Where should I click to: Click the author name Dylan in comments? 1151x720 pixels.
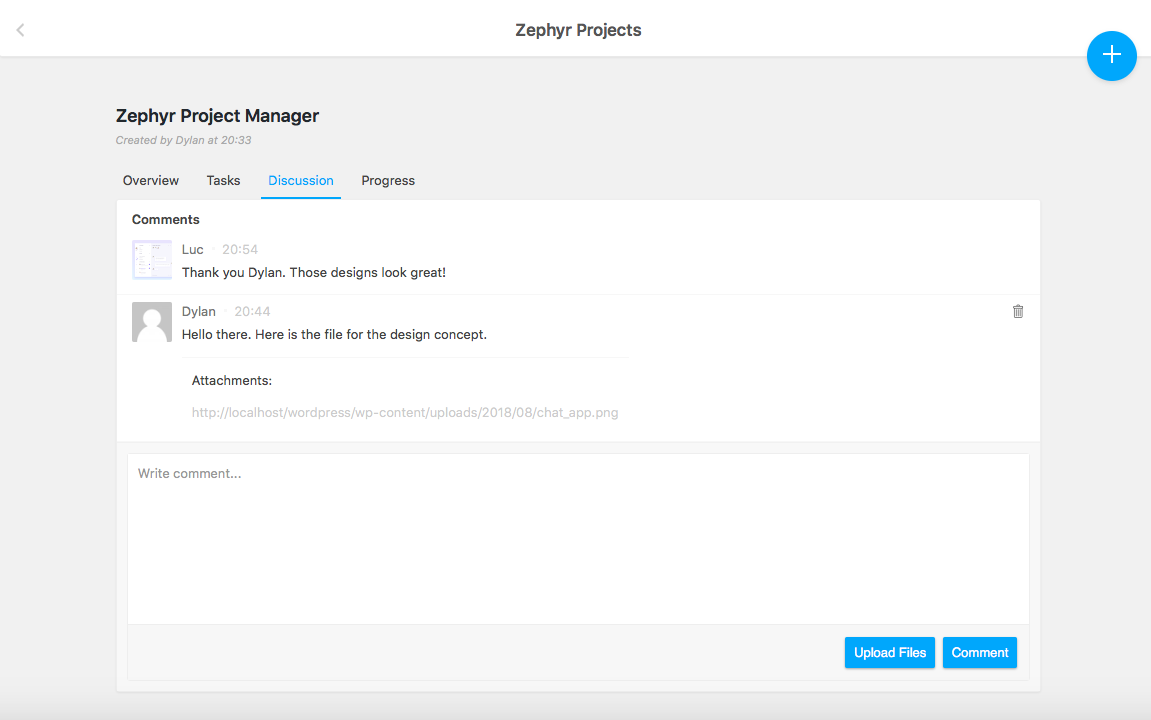(199, 311)
